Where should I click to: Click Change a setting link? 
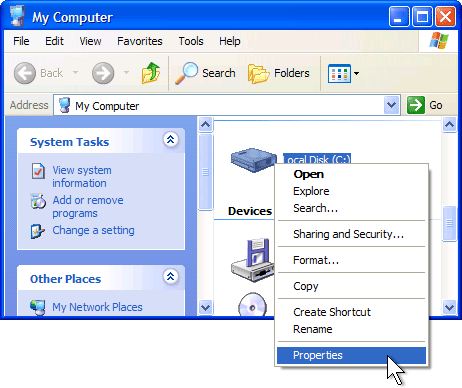click(93, 230)
